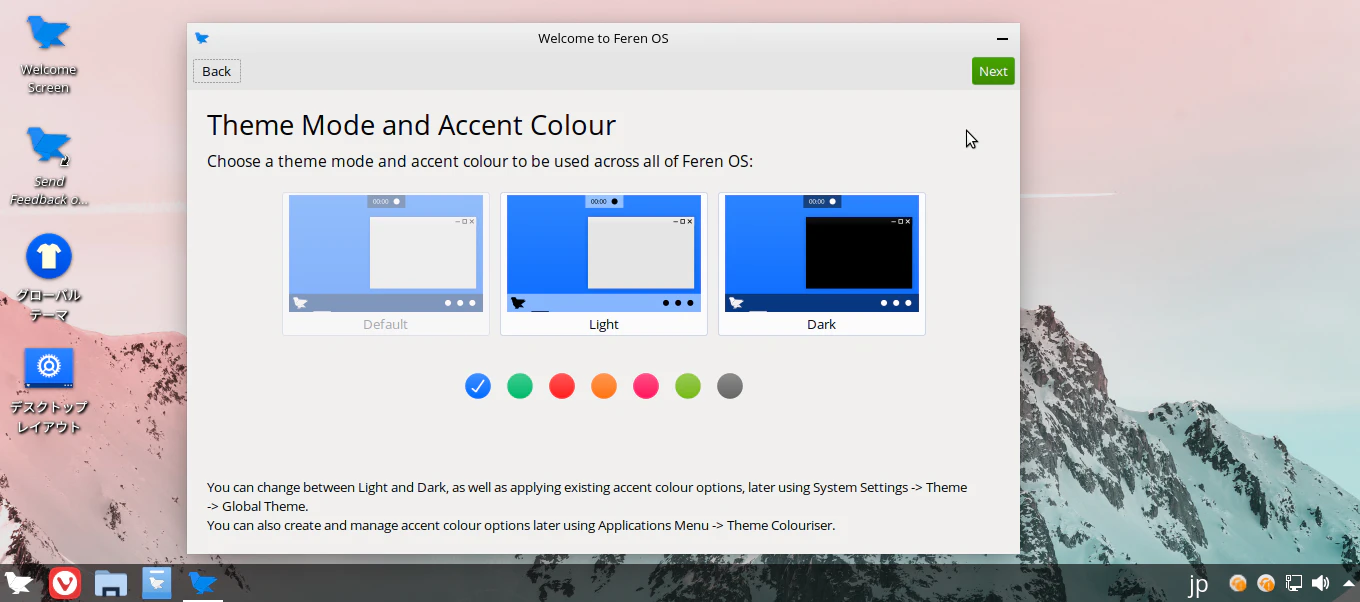Show hidden system tray icons
This screenshot has height=602, width=1360.
click(1348, 583)
